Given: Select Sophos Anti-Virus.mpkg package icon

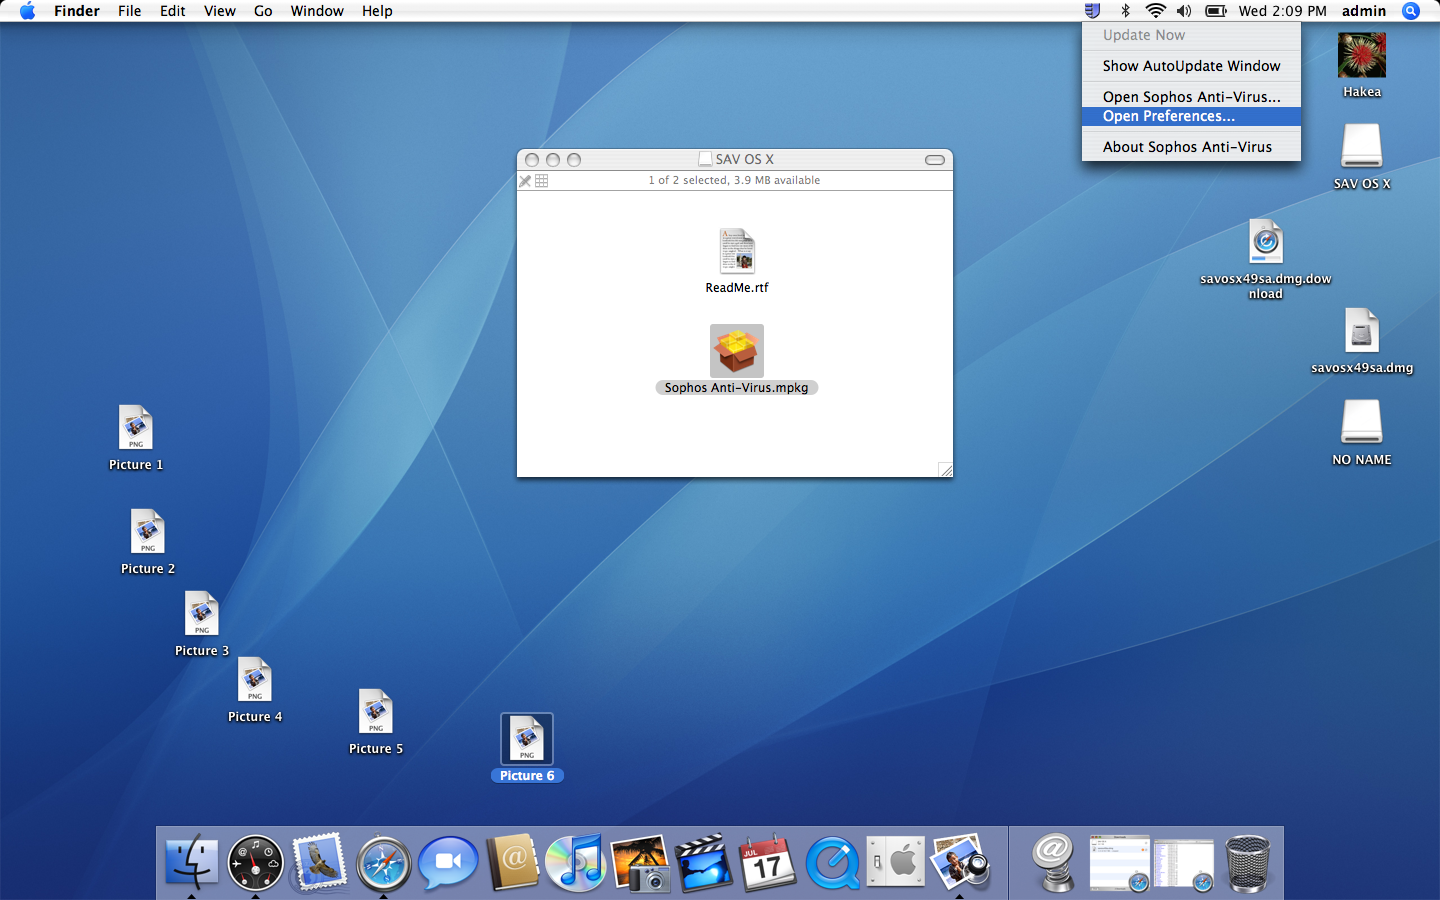Looking at the screenshot, I should 737,351.
